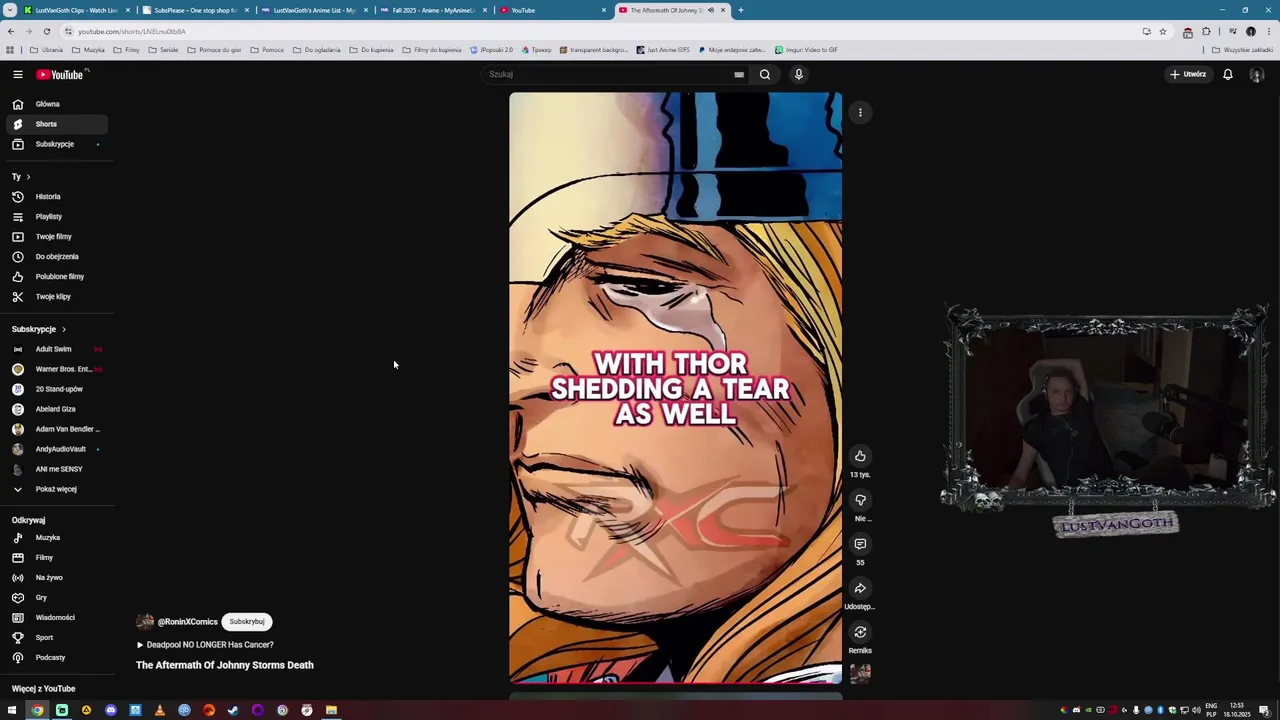The height and width of the screenshot is (720, 1280).
Task: Open the Short's three-dot options menu
Action: pos(860,112)
